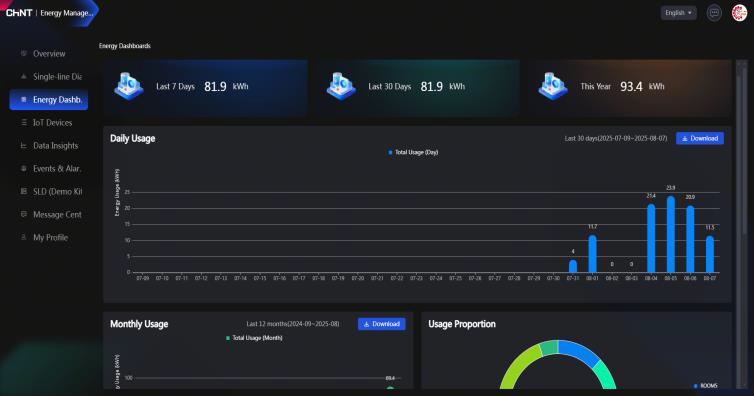
Task: Open My Profile in the sidebar
Action: tap(49, 237)
